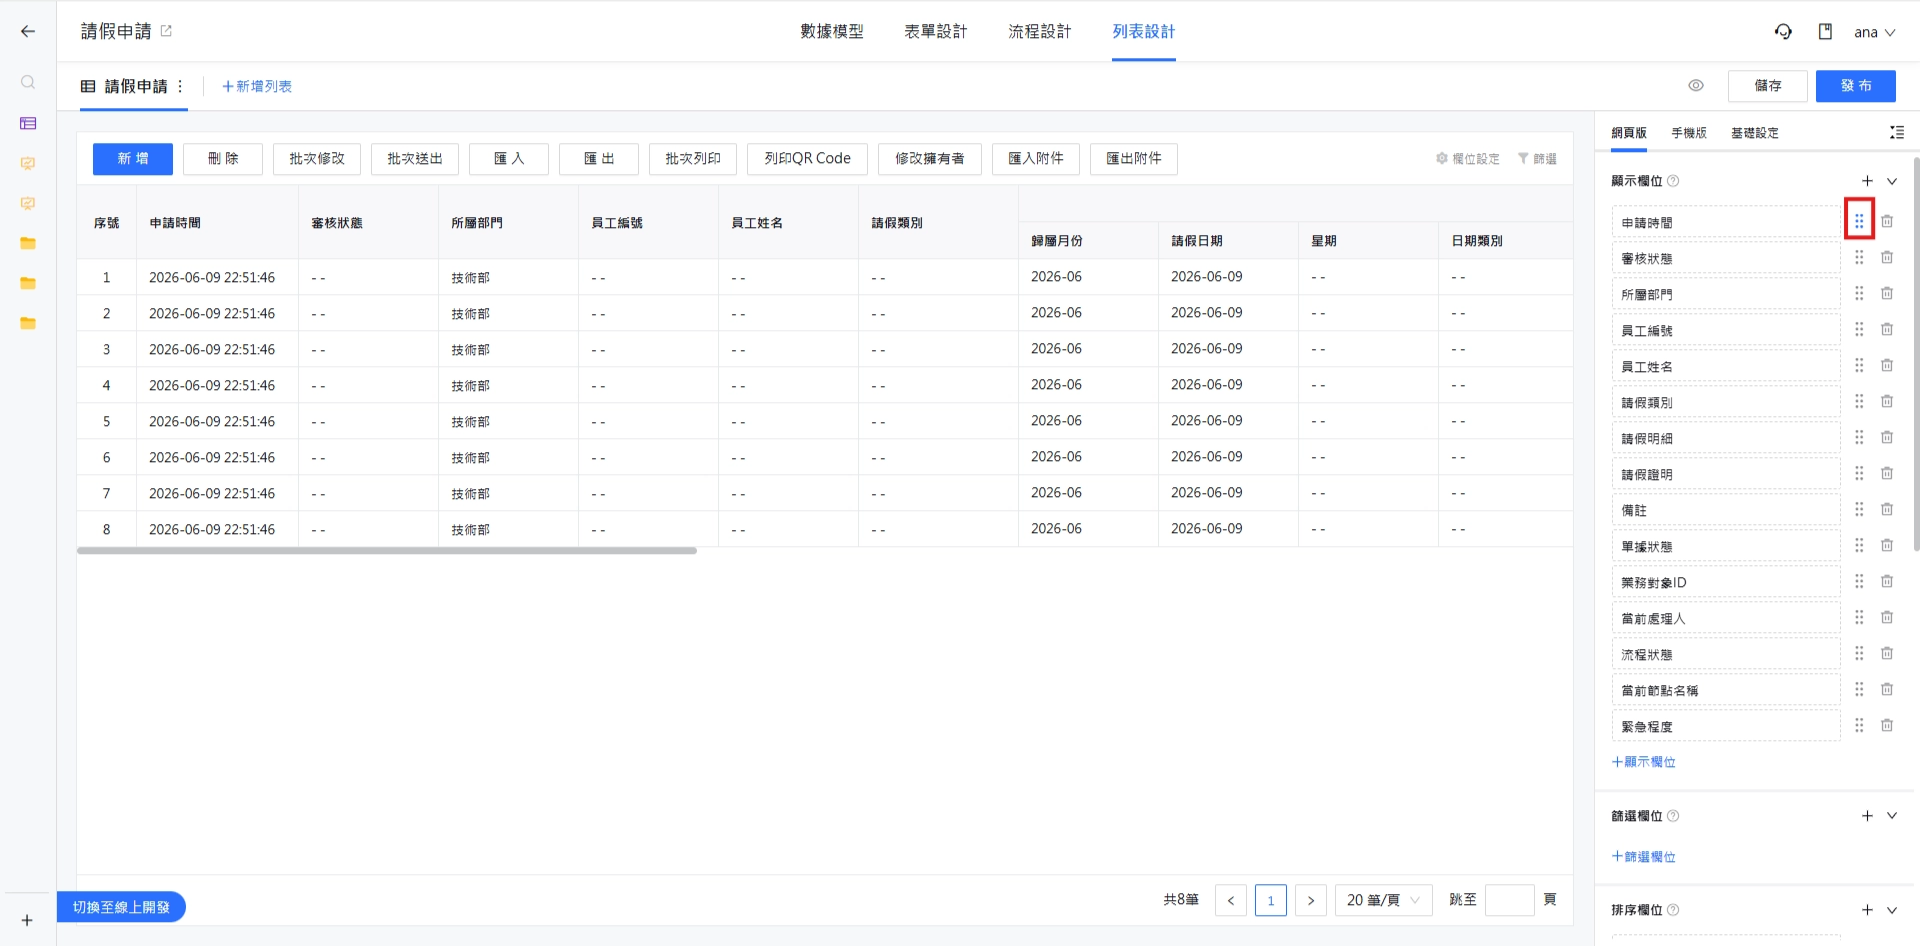This screenshot has height=946, width=1920.
Task: Select the 網頁版 panel tab
Action: (x=1629, y=132)
